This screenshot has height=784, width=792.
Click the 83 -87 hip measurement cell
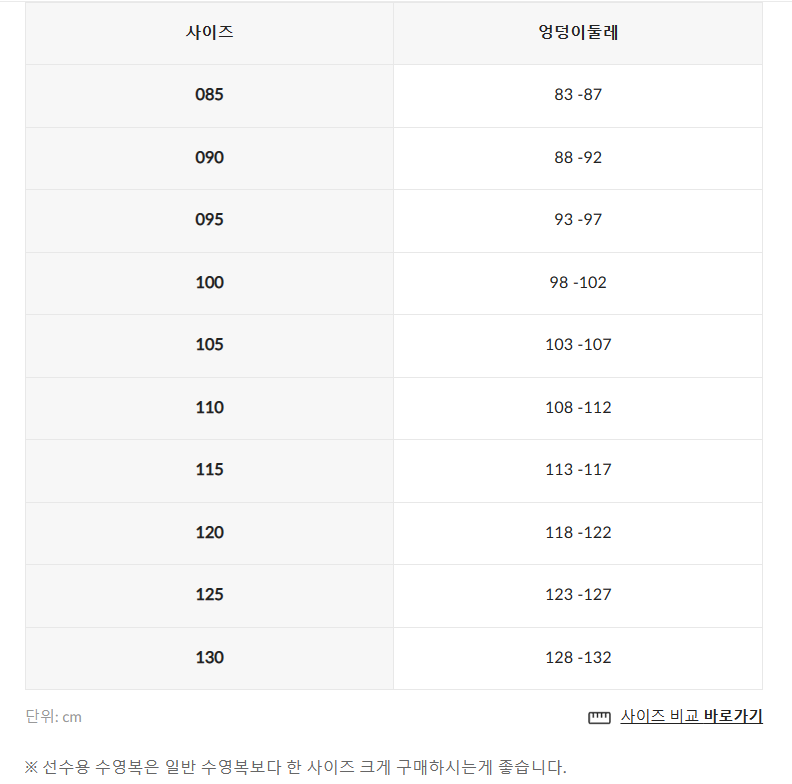click(578, 96)
